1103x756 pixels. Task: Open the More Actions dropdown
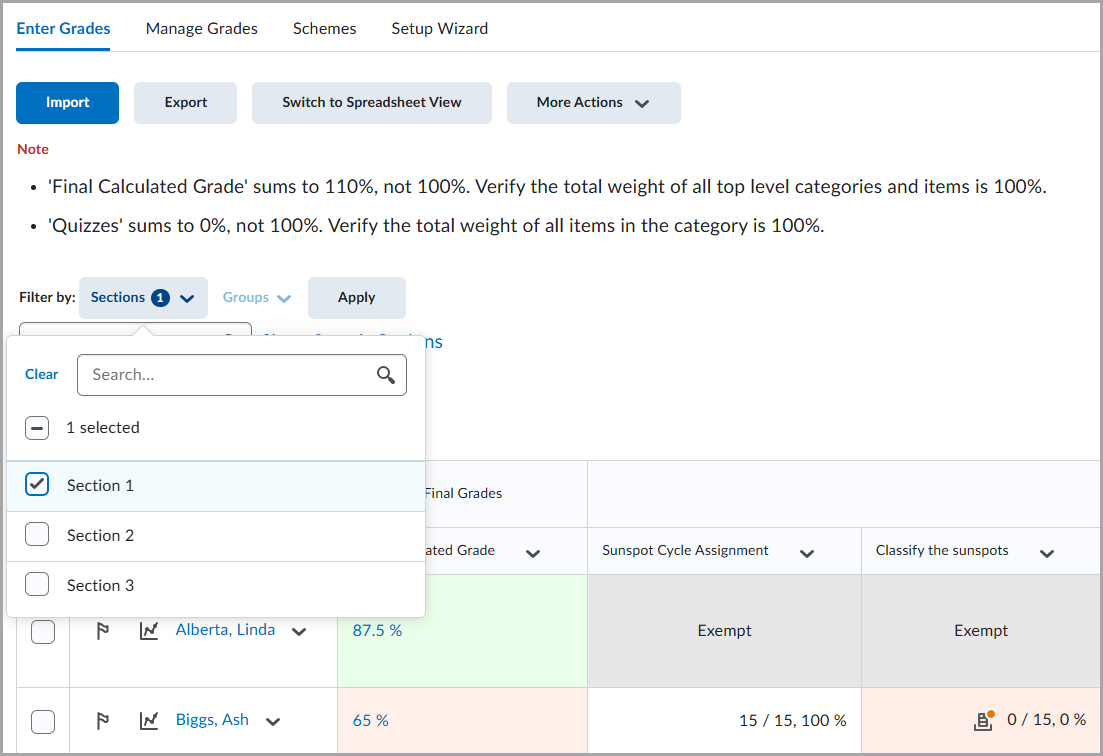593,103
